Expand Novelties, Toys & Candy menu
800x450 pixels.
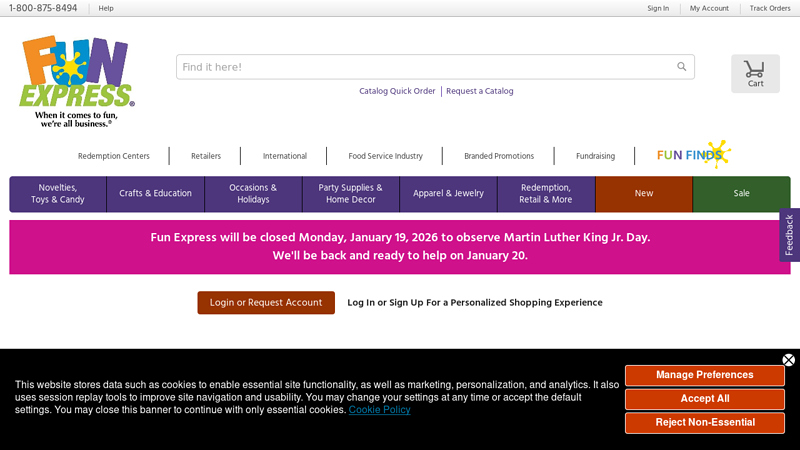[58, 194]
